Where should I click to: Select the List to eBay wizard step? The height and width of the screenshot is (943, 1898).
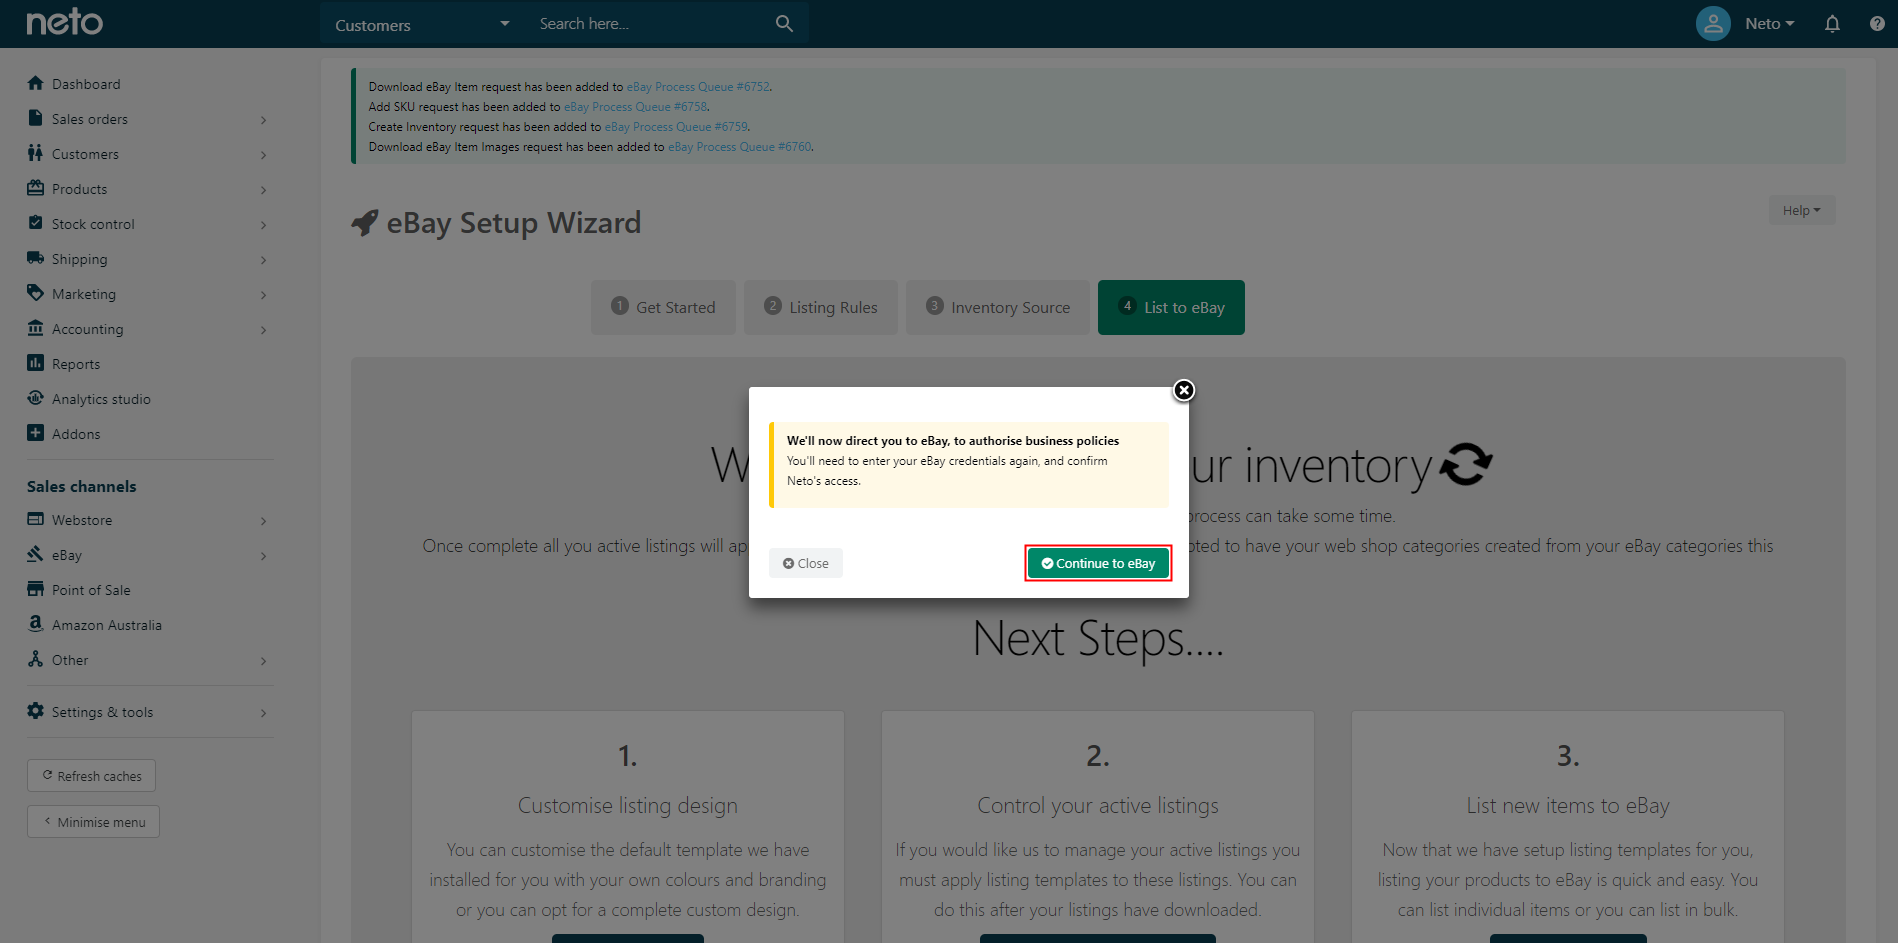(x=1171, y=307)
